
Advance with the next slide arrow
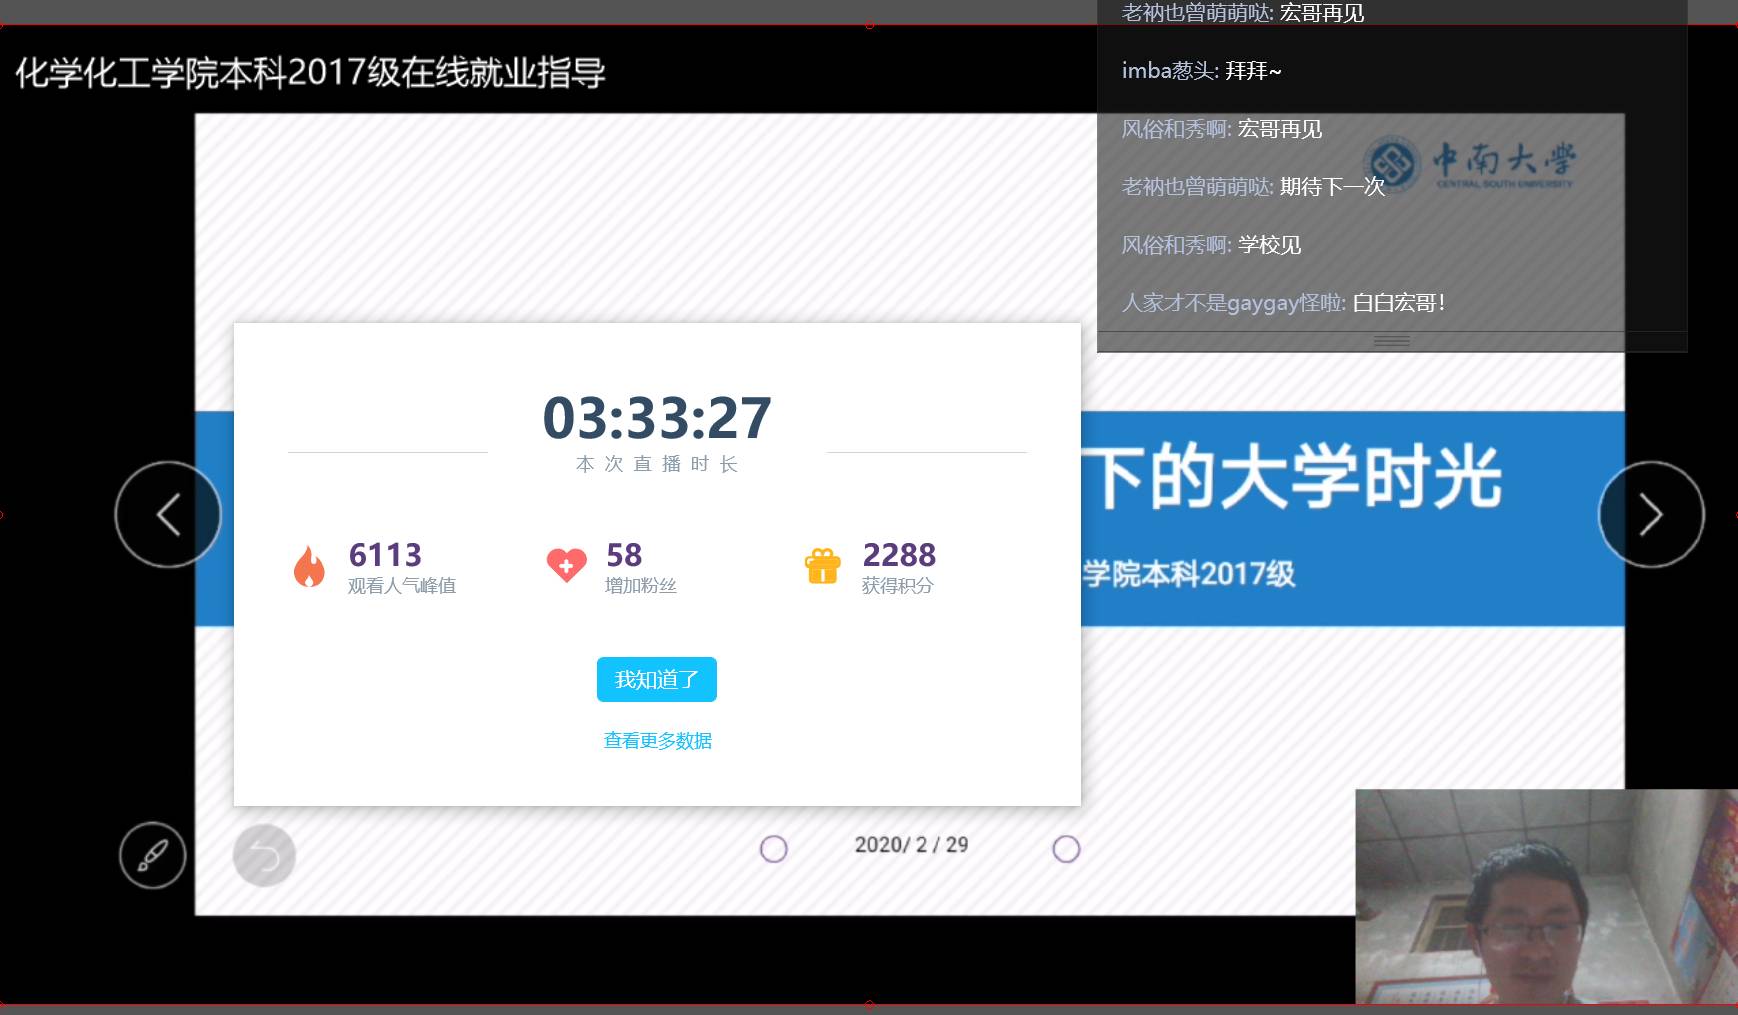coord(1651,515)
